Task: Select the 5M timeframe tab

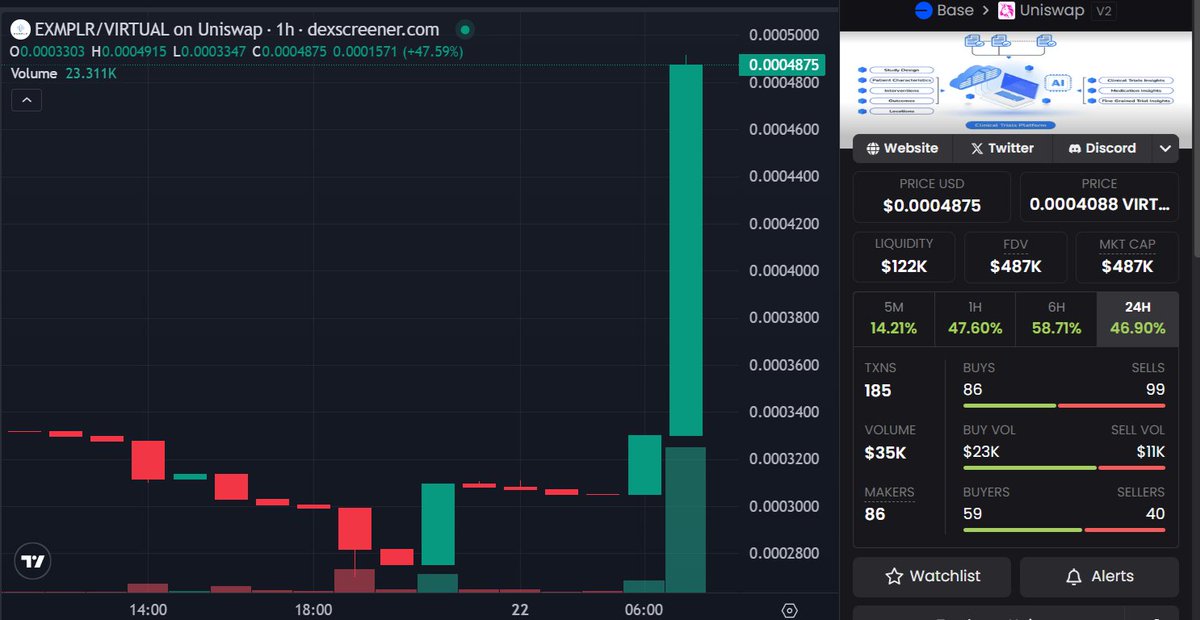Action: coord(893,319)
